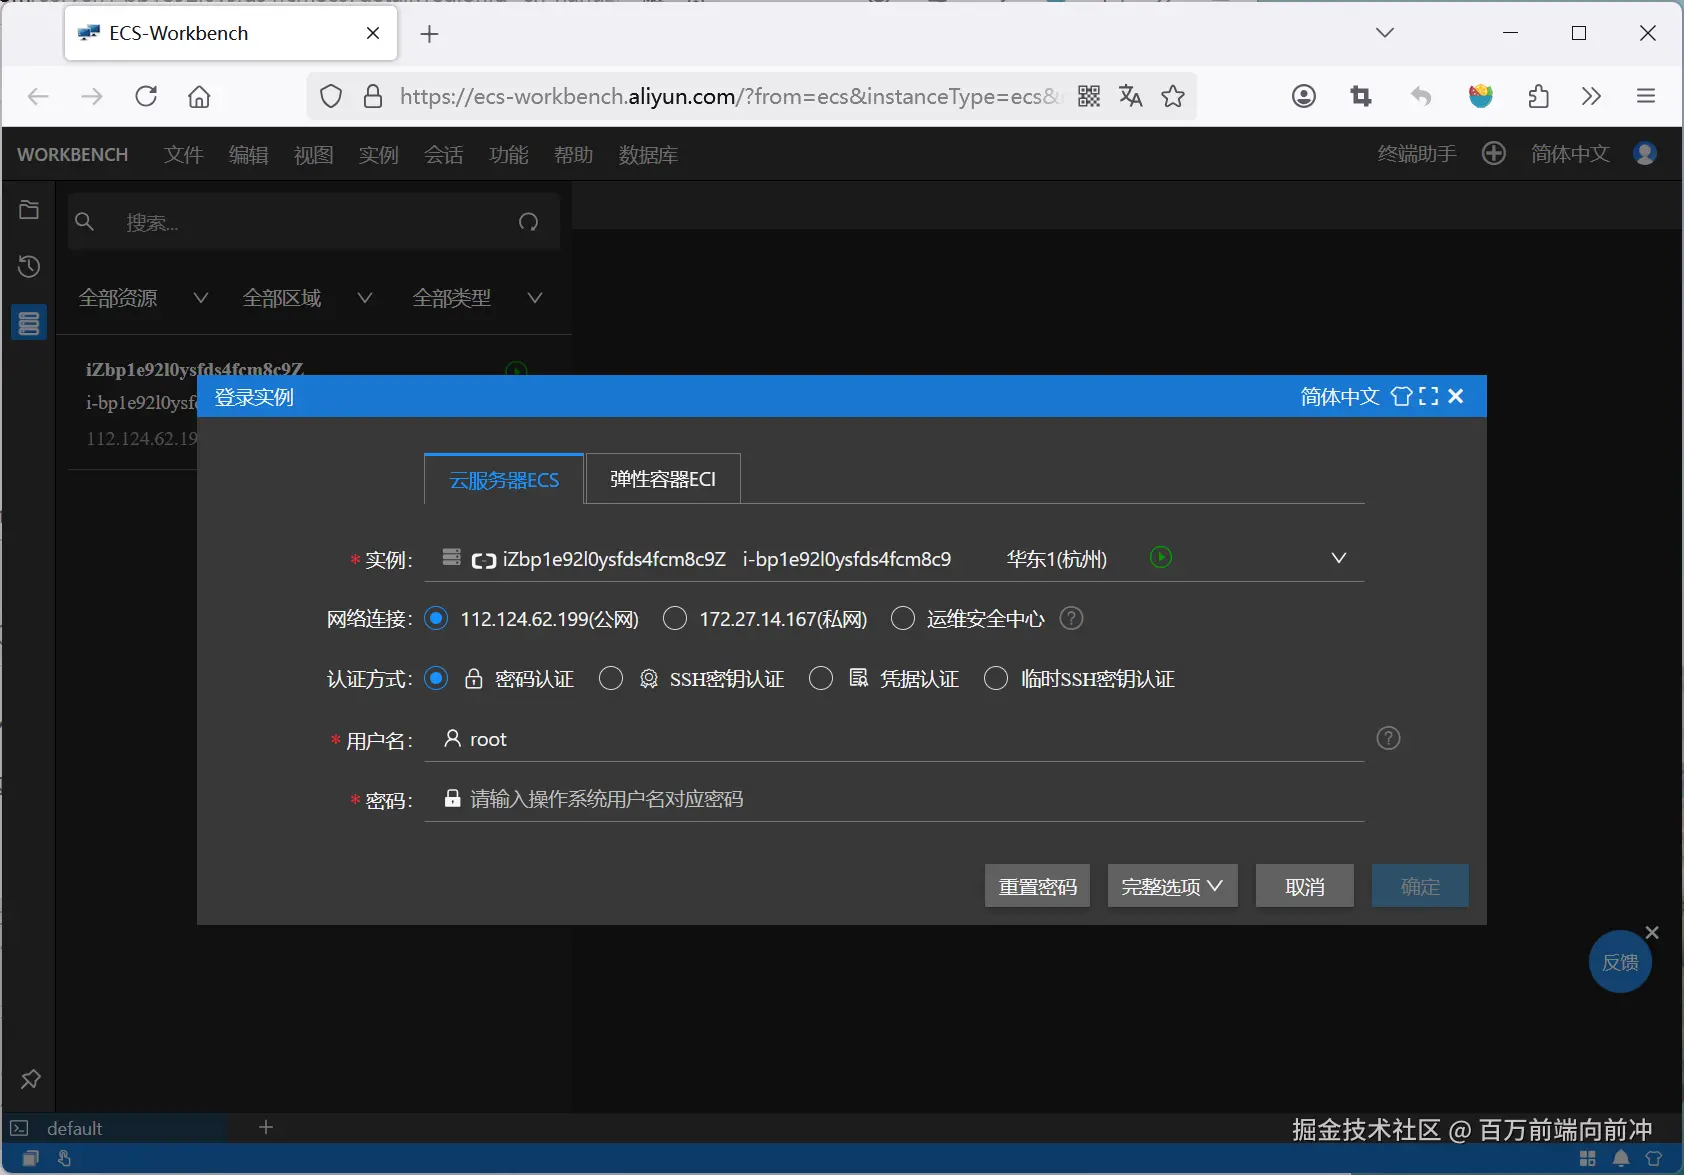The image size is (1684, 1175).
Task: Click the add-session plus icon in top bar
Action: 1494,153
